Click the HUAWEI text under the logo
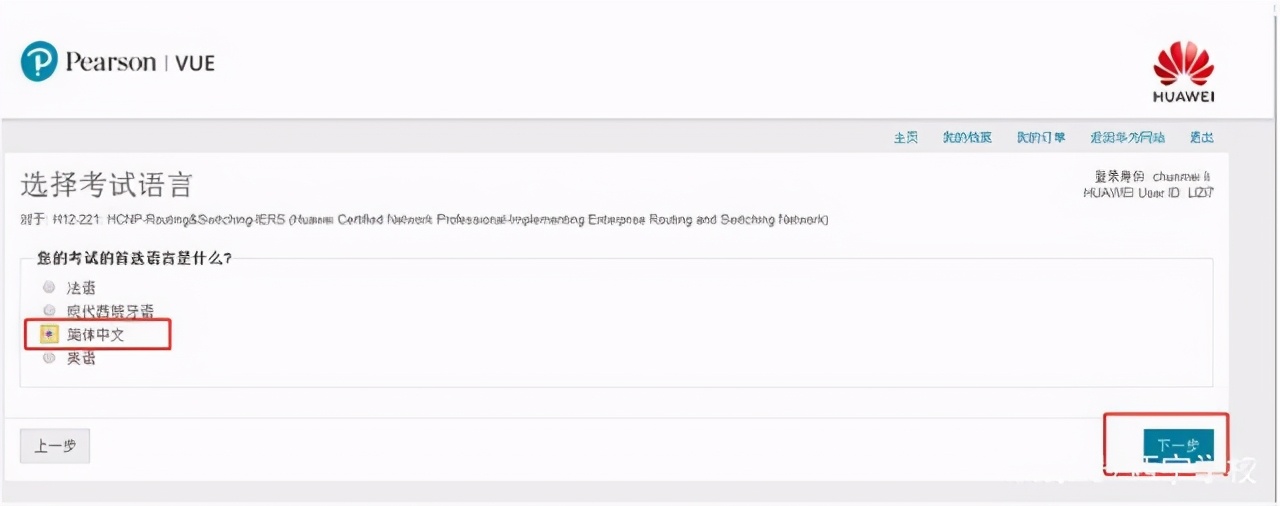This screenshot has width=1280, height=506. (x=1183, y=97)
